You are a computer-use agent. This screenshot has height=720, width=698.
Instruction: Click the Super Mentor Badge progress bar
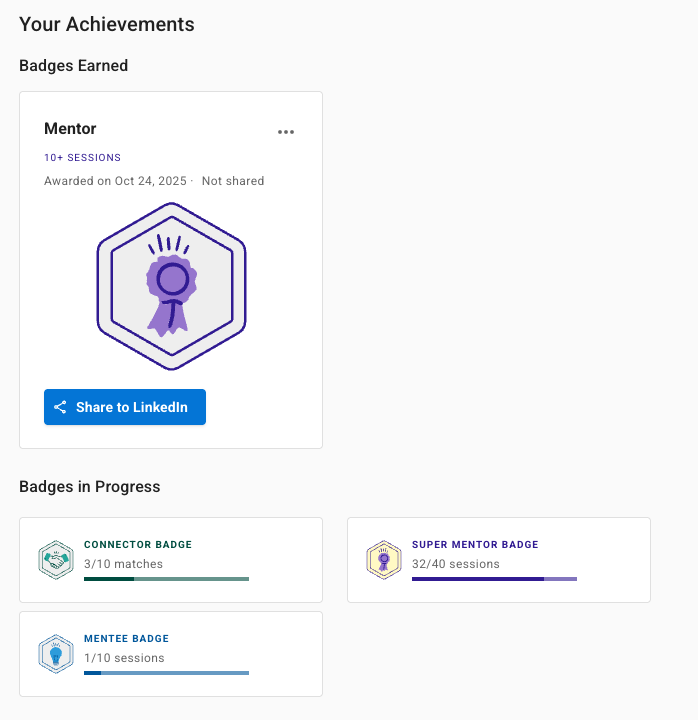(x=494, y=578)
